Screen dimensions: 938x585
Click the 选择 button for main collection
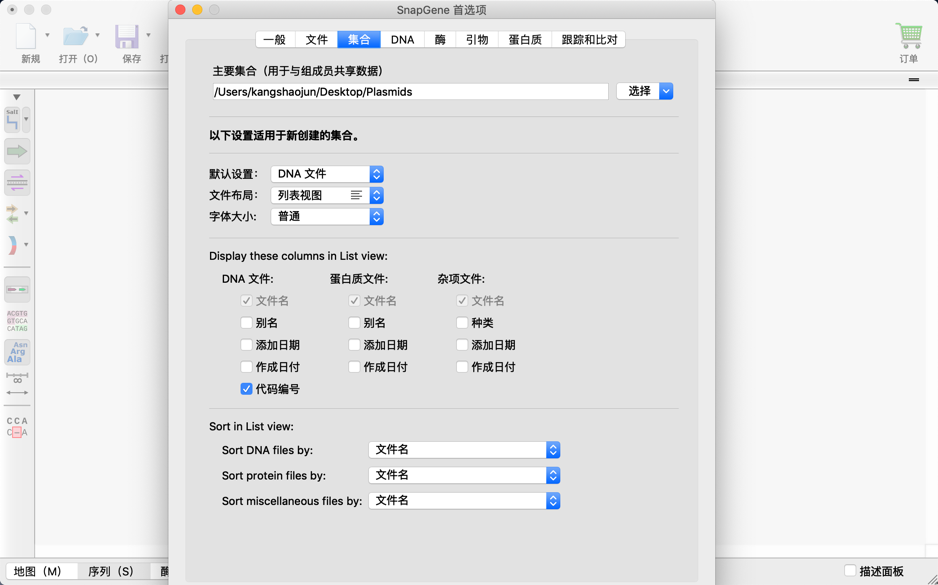(638, 91)
